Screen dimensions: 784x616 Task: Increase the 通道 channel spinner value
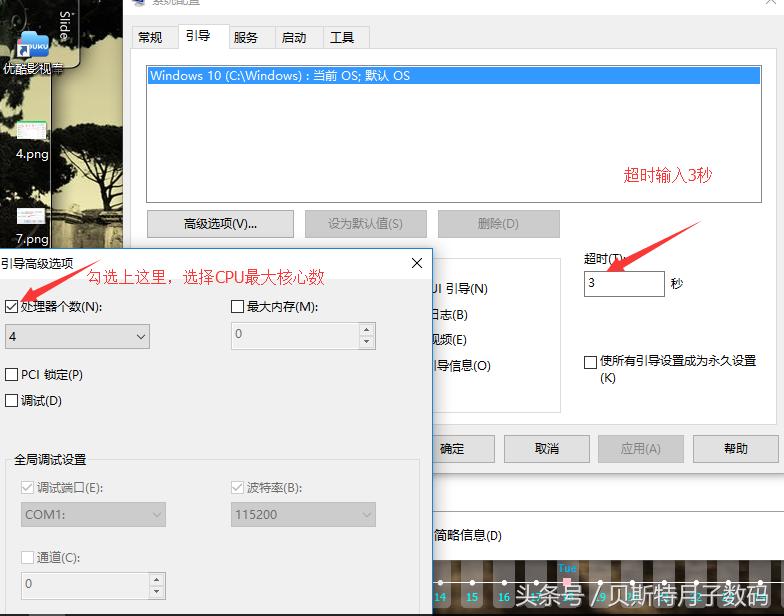(156, 580)
